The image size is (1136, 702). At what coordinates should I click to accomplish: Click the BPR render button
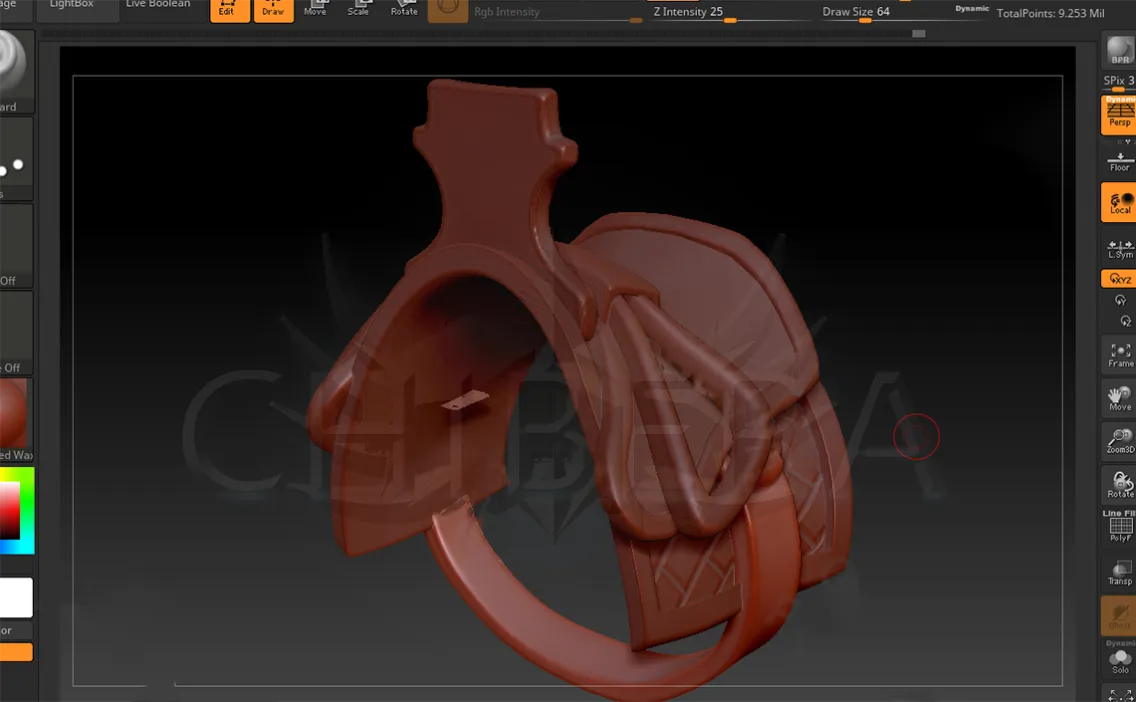click(x=1119, y=50)
